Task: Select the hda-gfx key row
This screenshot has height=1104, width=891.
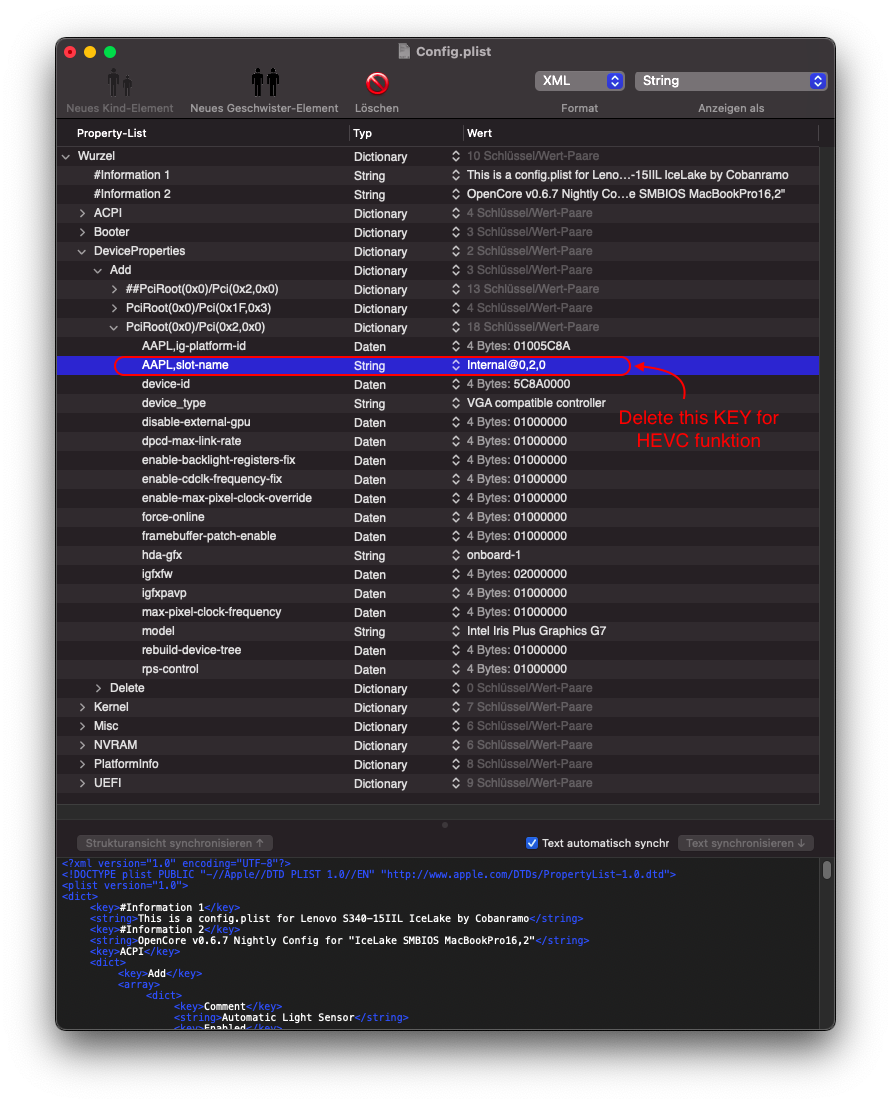Action: 437,556
